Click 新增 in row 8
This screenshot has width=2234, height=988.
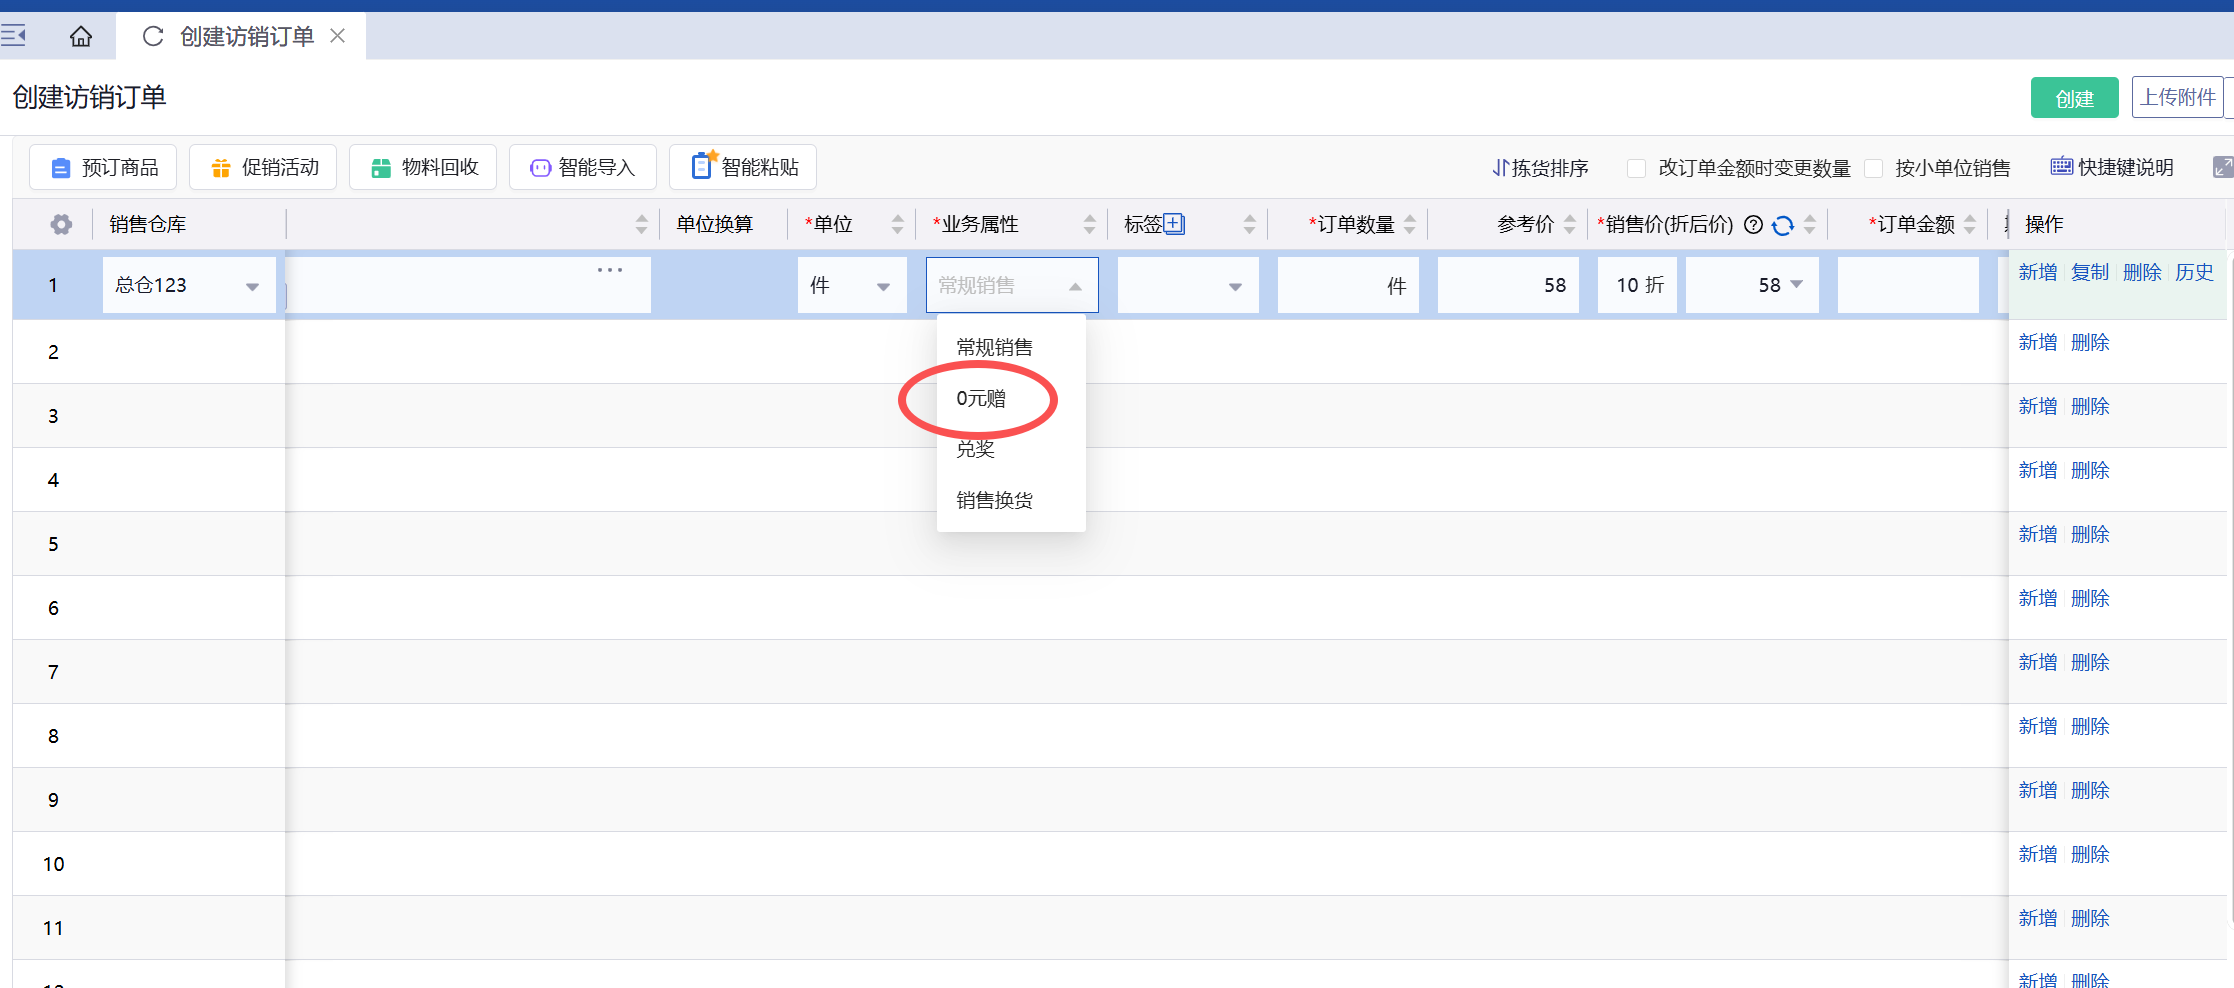[2038, 726]
